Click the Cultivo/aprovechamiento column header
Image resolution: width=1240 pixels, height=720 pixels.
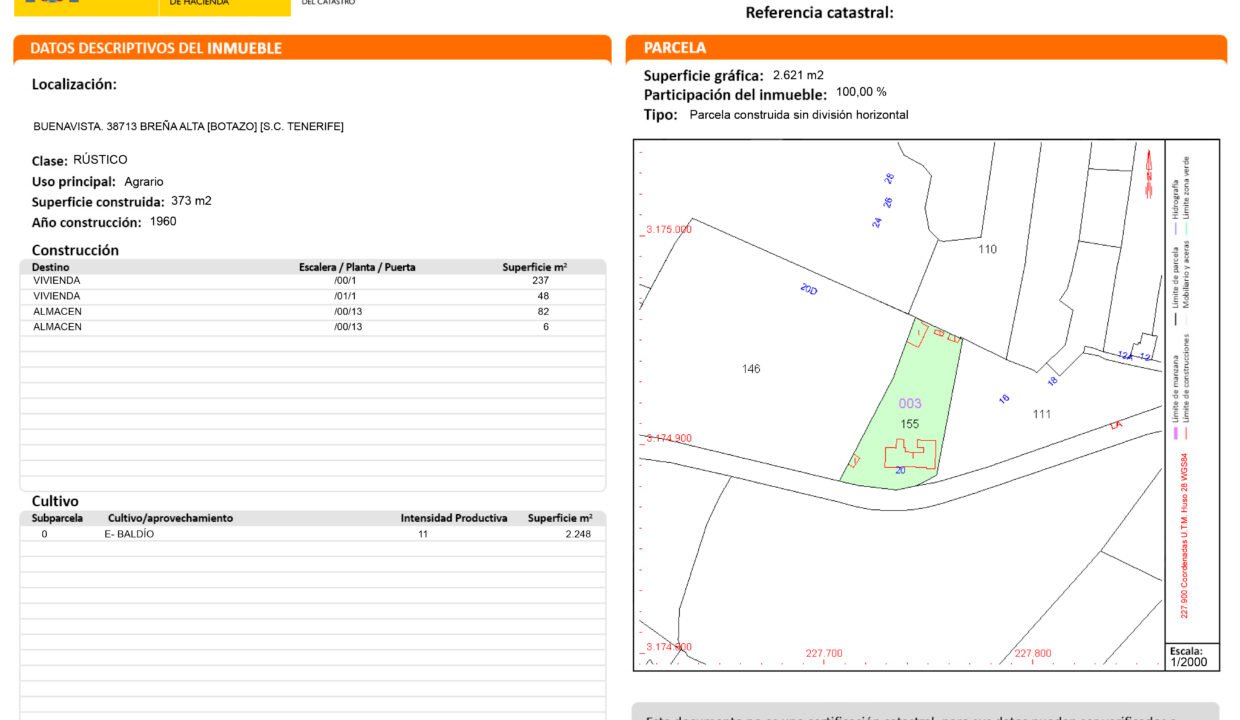[x=170, y=518]
